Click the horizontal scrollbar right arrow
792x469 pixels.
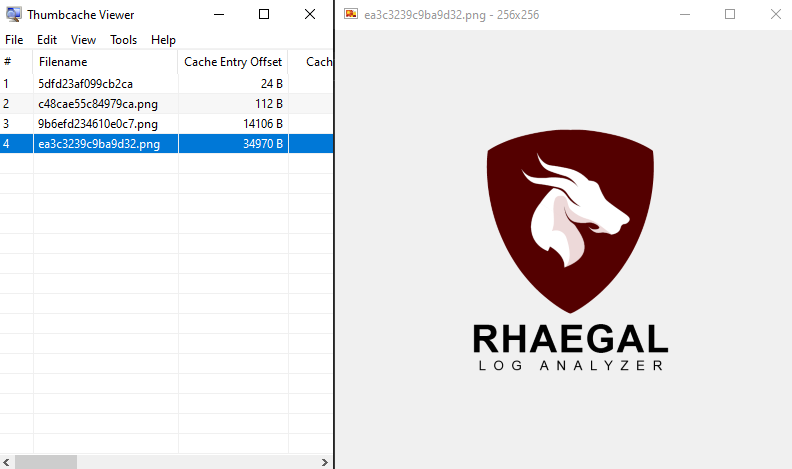tap(325, 462)
